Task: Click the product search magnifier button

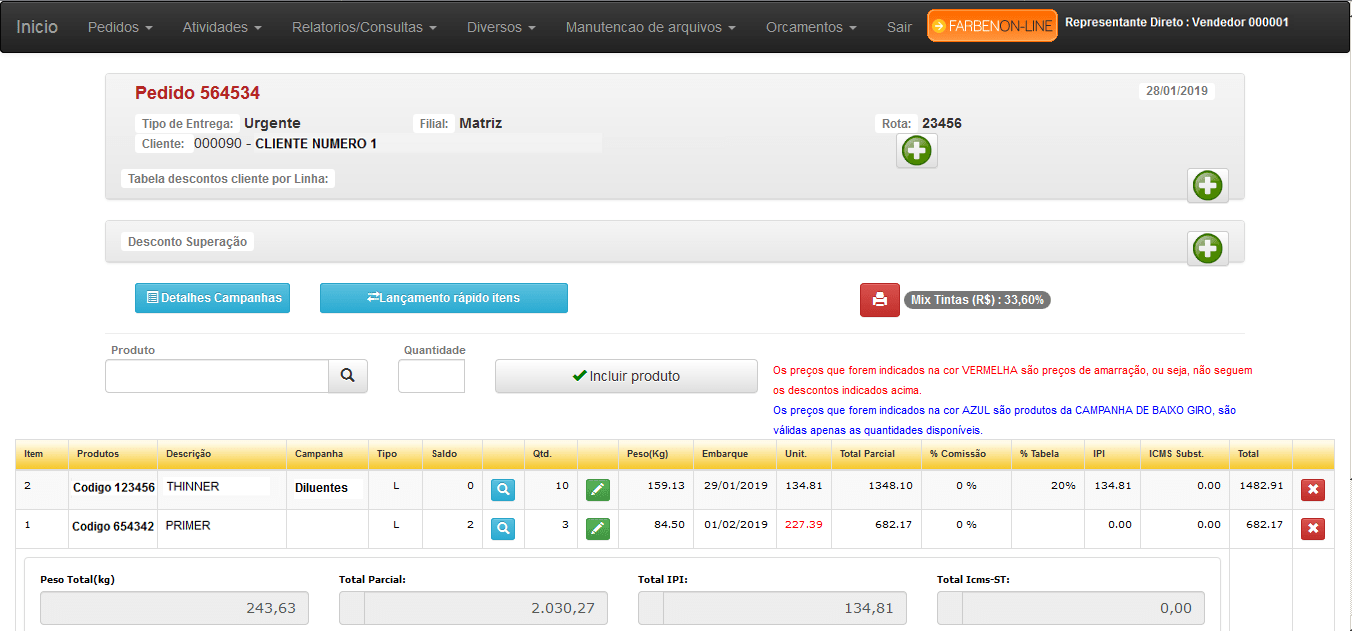Action: coord(347,376)
